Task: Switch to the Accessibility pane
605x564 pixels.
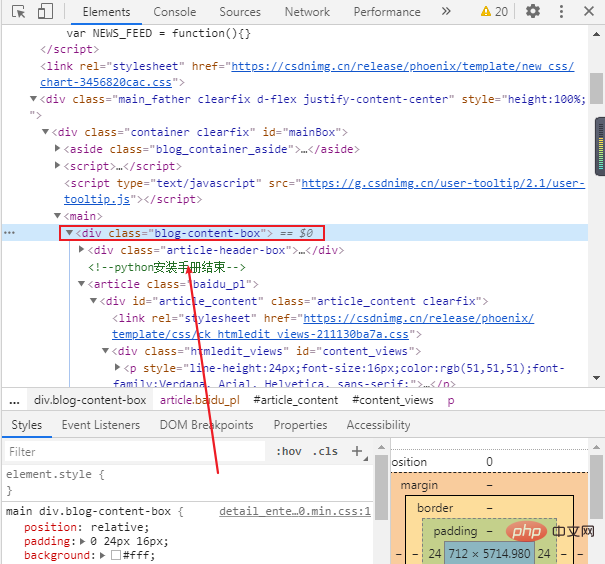Action: pos(378,425)
